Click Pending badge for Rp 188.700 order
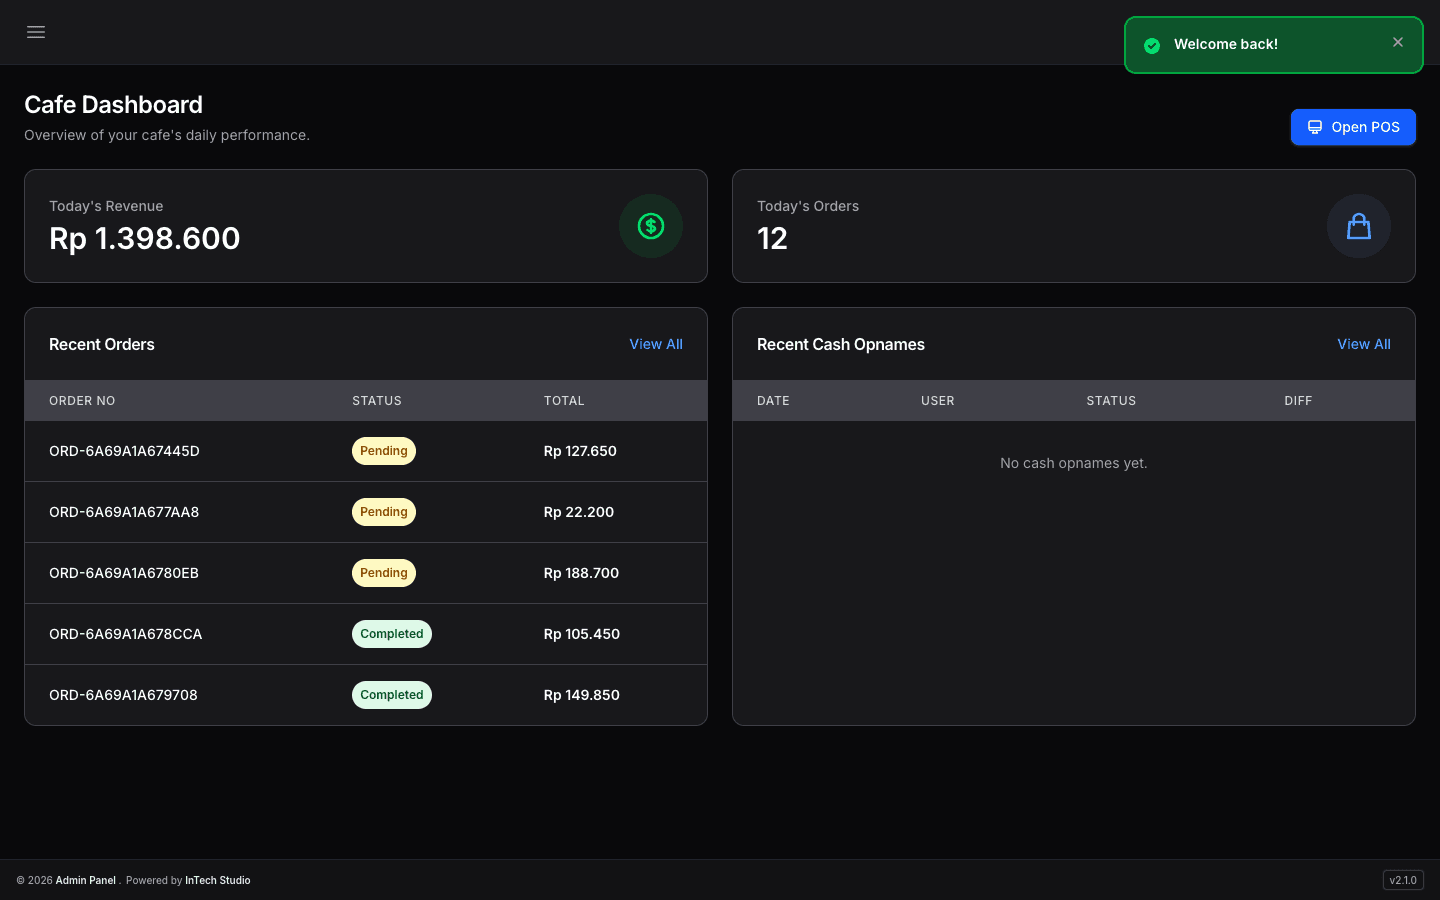 [384, 573]
